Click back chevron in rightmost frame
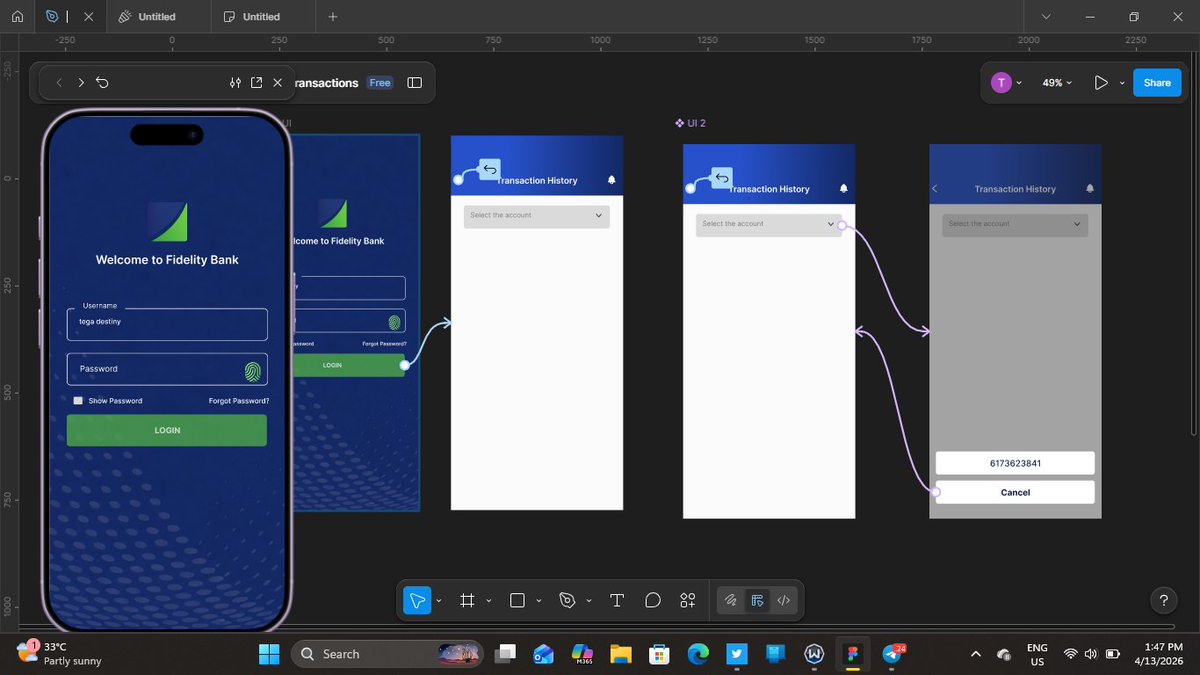The height and width of the screenshot is (675, 1200). coord(935,188)
